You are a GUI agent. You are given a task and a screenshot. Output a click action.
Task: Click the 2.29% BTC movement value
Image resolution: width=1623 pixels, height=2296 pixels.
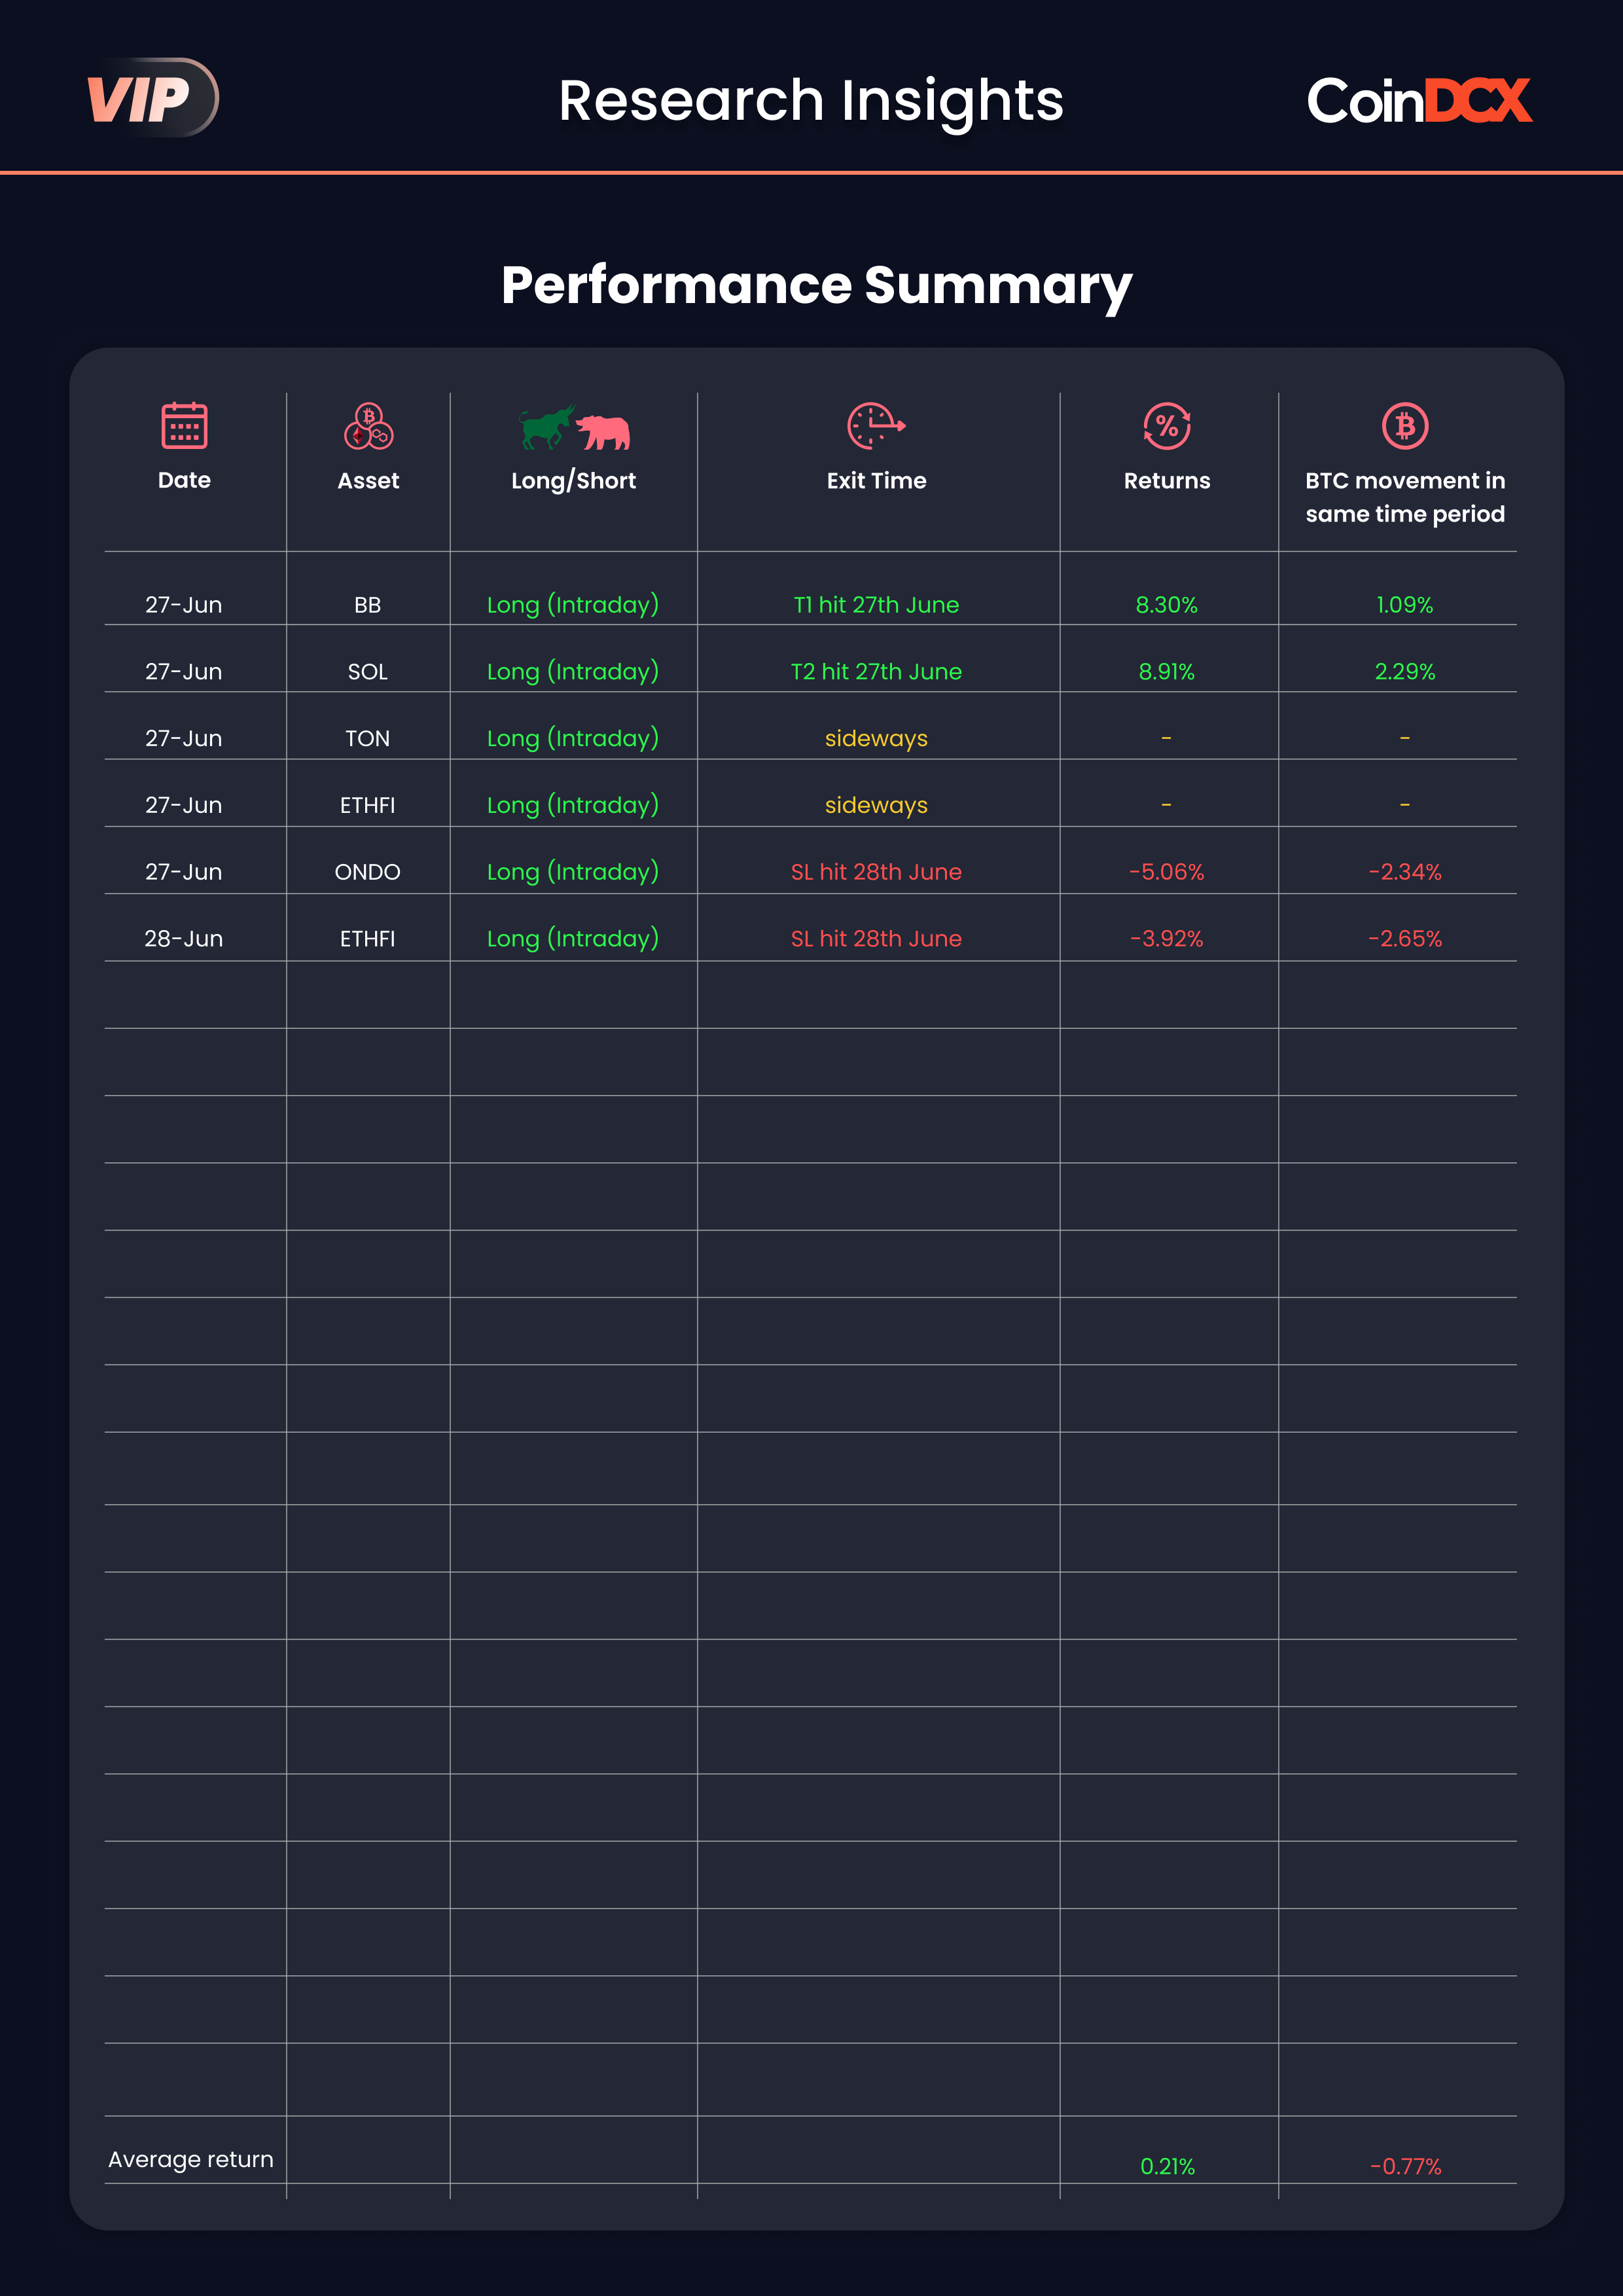click(x=1405, y=672)
